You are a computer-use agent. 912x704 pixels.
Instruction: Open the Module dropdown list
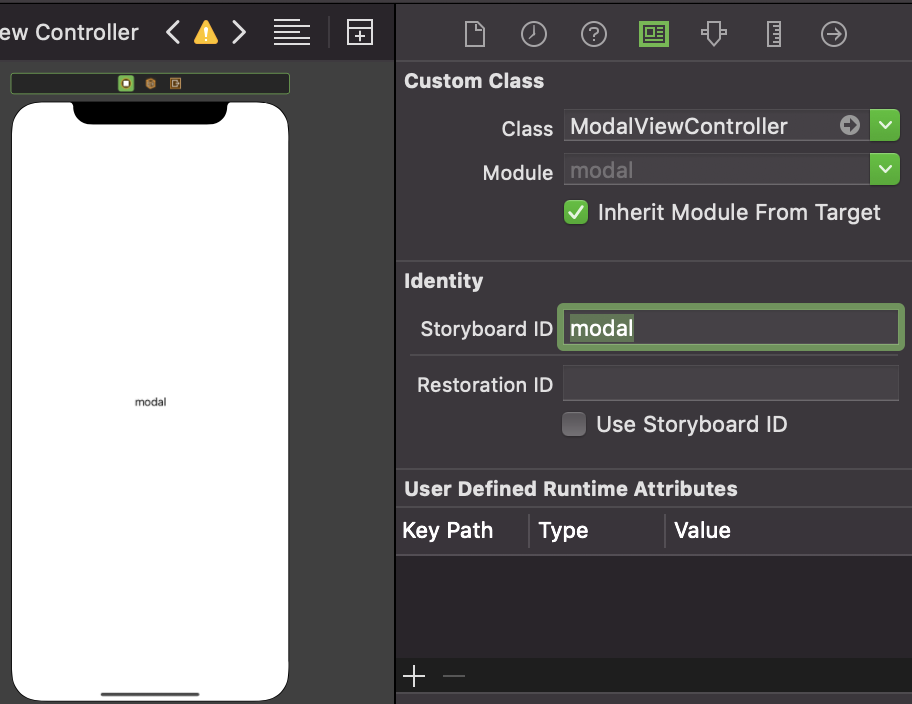885,169
